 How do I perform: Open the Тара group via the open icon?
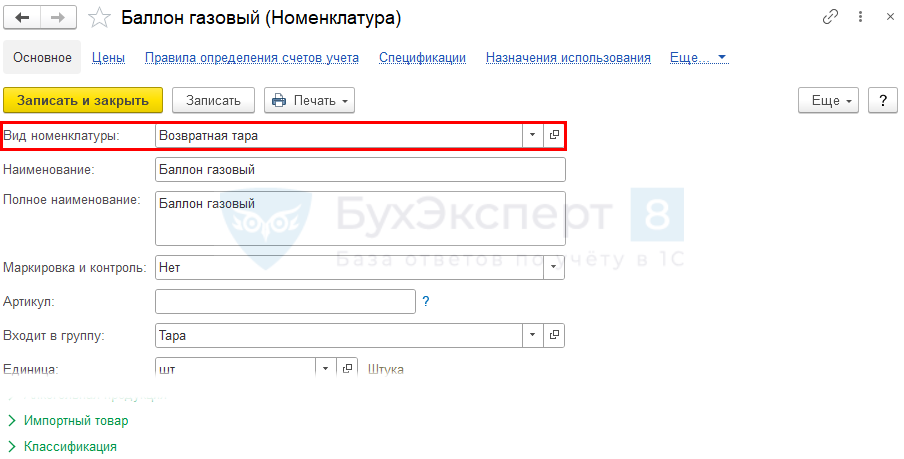(554, 335)
